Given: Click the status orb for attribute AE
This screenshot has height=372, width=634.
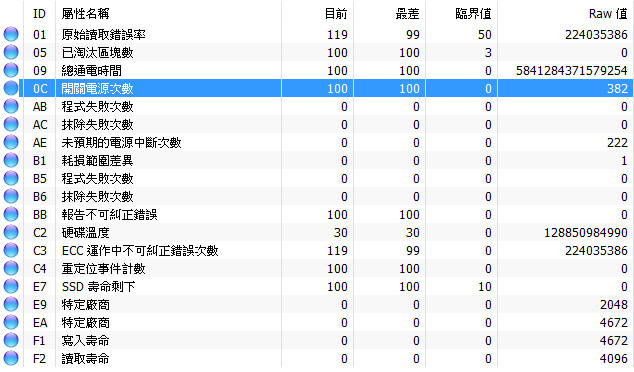Looking at the screenshot, I should point(11,142).
